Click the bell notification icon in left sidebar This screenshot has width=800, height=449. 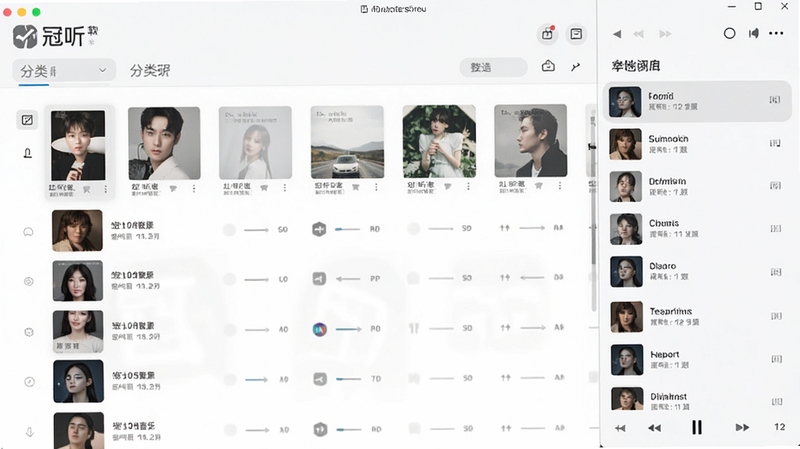click(x=28, y=153)
